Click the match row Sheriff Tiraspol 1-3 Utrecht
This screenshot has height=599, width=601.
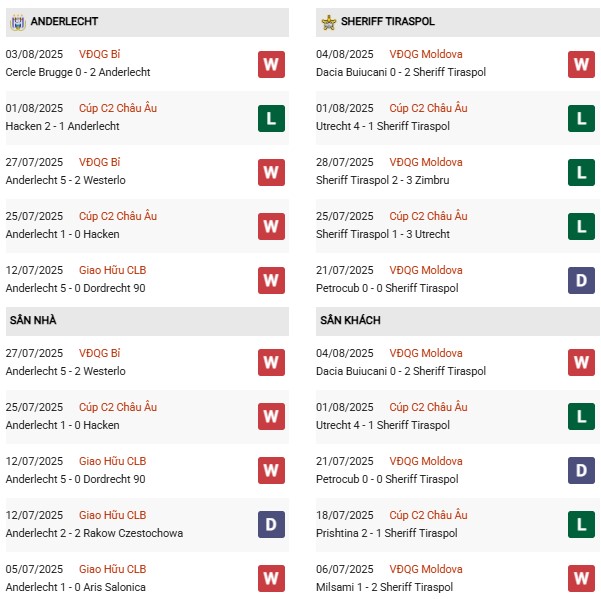[x=383, y=234]
